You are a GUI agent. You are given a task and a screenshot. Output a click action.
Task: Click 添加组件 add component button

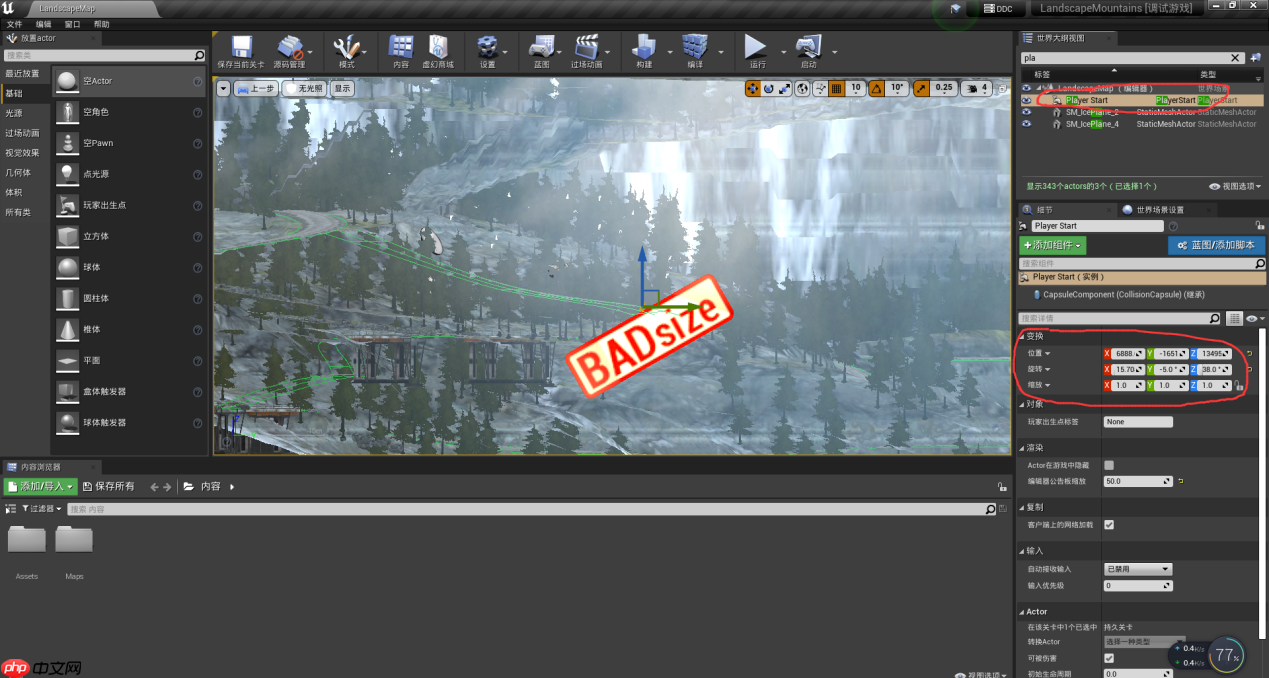coord(1053,245)
